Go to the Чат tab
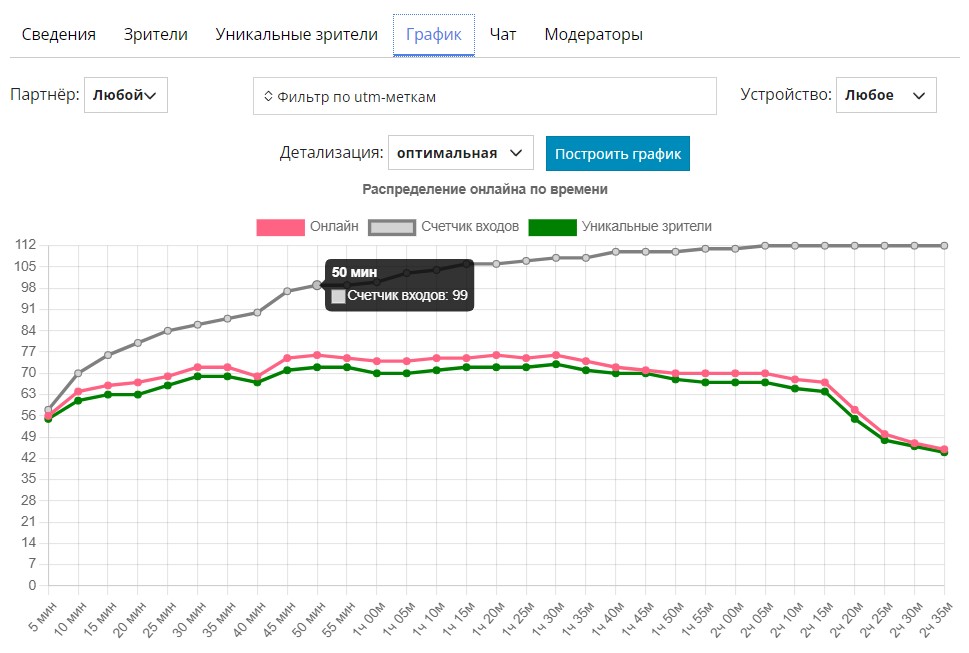The image size is (969, 653). 503,34
